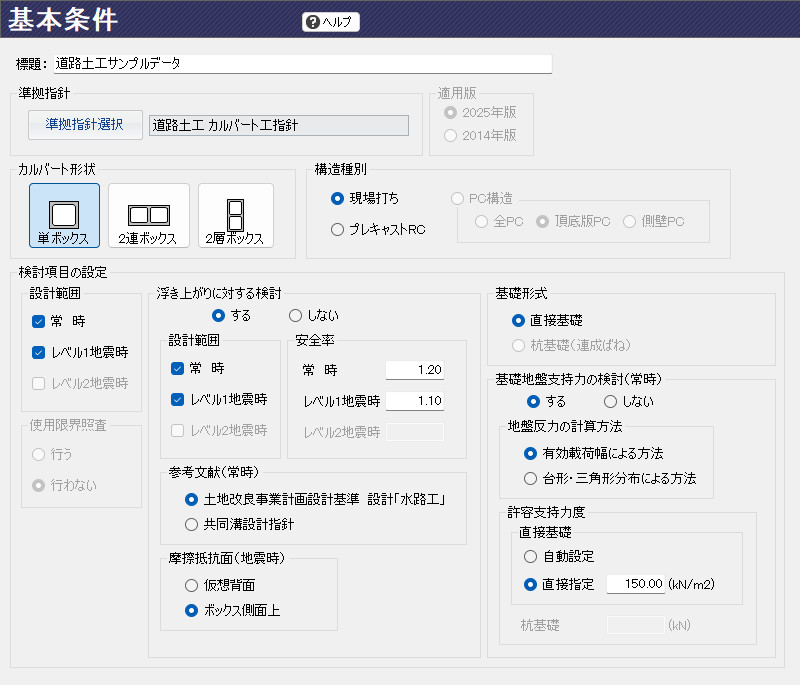The width and height of the screenshot is (800, 685).
Task: Select the 単ボックス culvert shape icon
Action: (64, 216)
